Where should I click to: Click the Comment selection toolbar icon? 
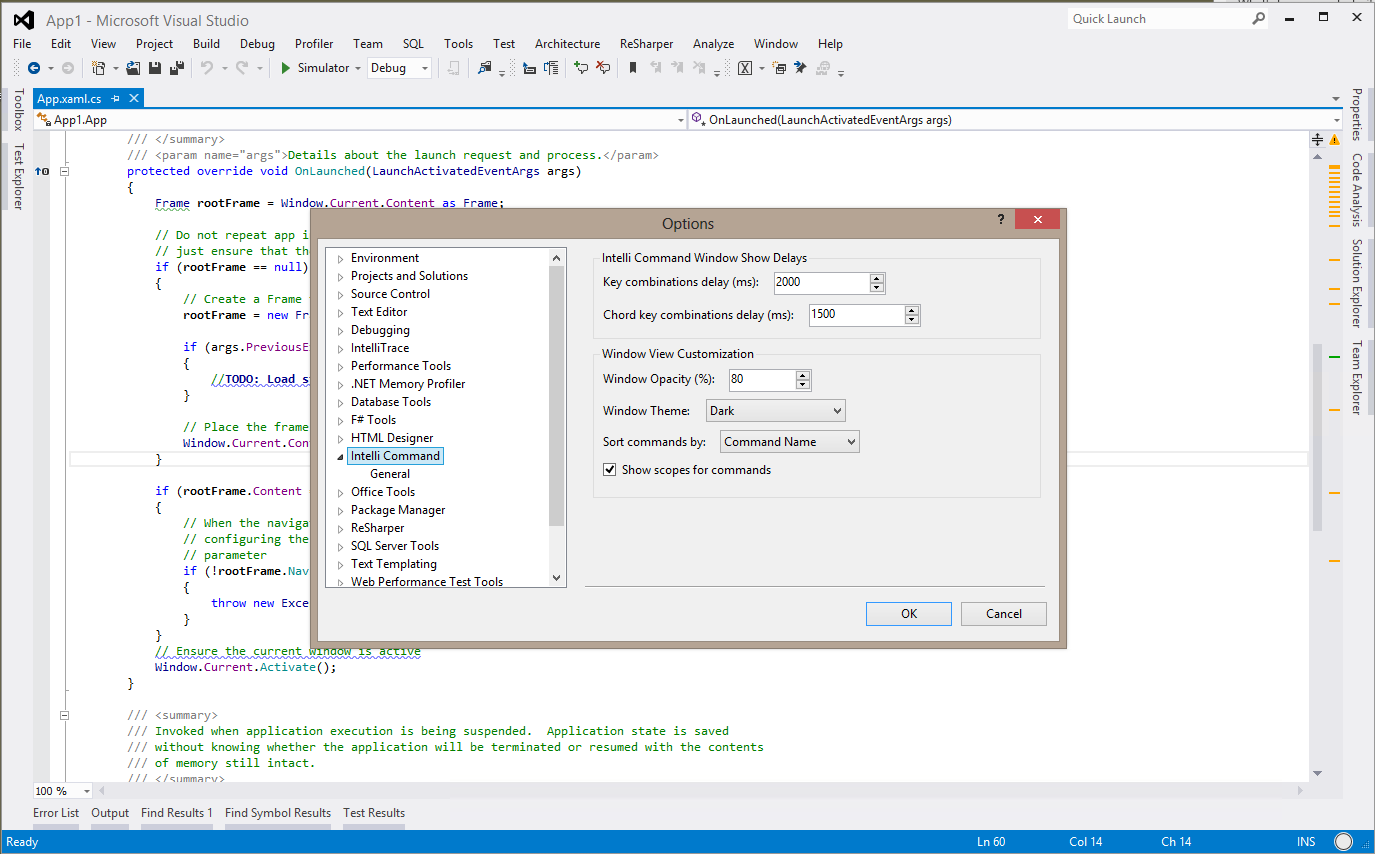pyautogui.click(x=581, y=68)
